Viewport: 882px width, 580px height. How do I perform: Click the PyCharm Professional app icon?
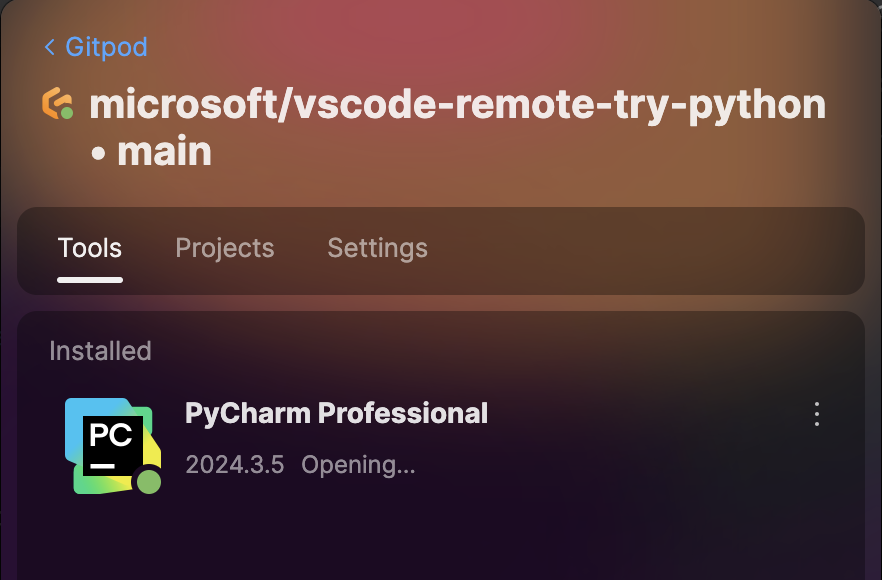113,446
